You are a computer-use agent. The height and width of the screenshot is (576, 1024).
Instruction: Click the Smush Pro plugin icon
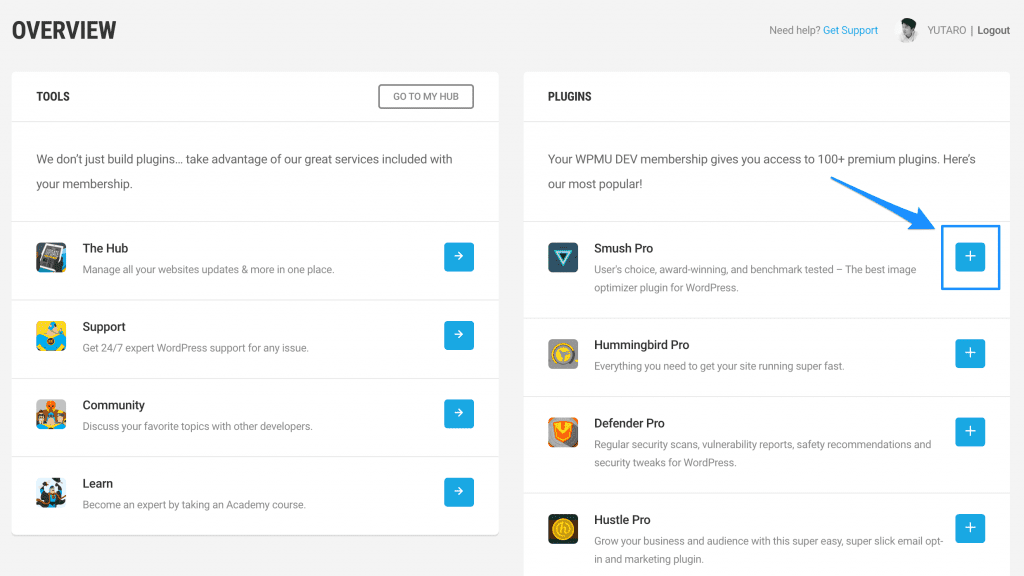coord(563,257)
